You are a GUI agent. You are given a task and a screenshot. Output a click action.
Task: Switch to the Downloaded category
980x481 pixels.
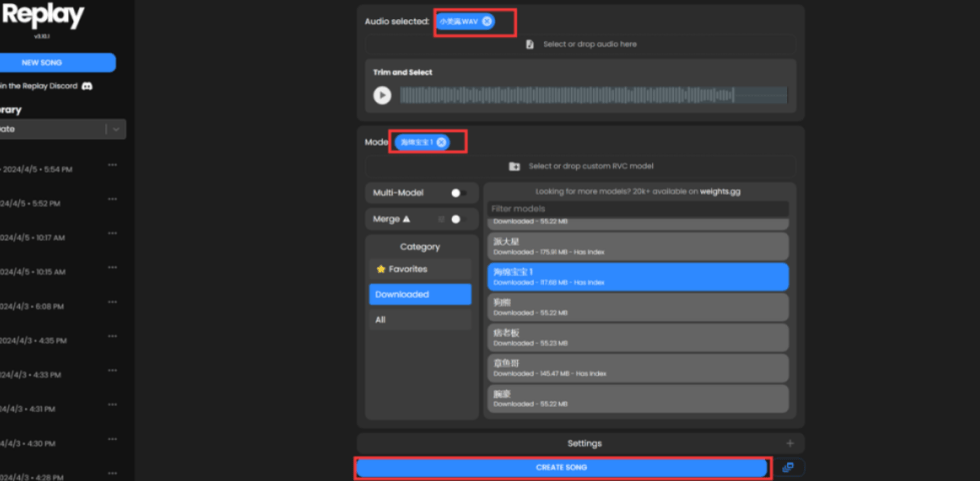coord(419,295)
